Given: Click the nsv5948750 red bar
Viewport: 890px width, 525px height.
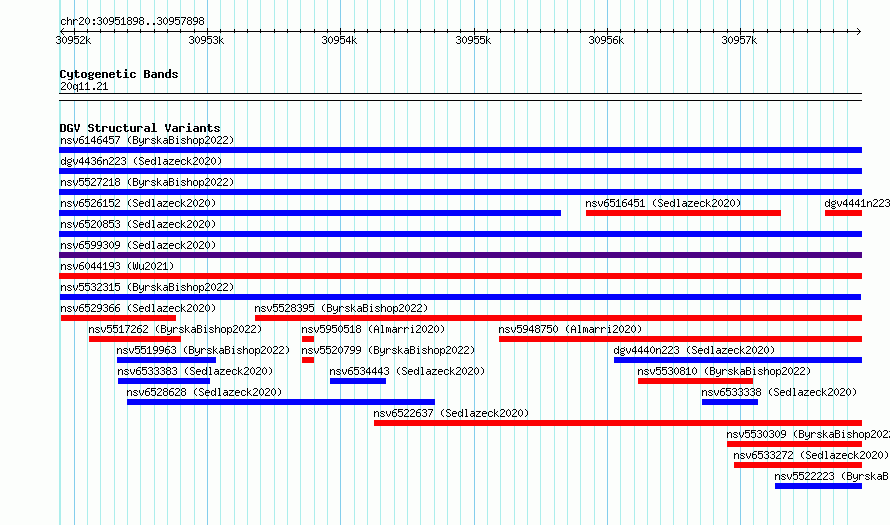Looking at the screenshot, I should 681,339.
